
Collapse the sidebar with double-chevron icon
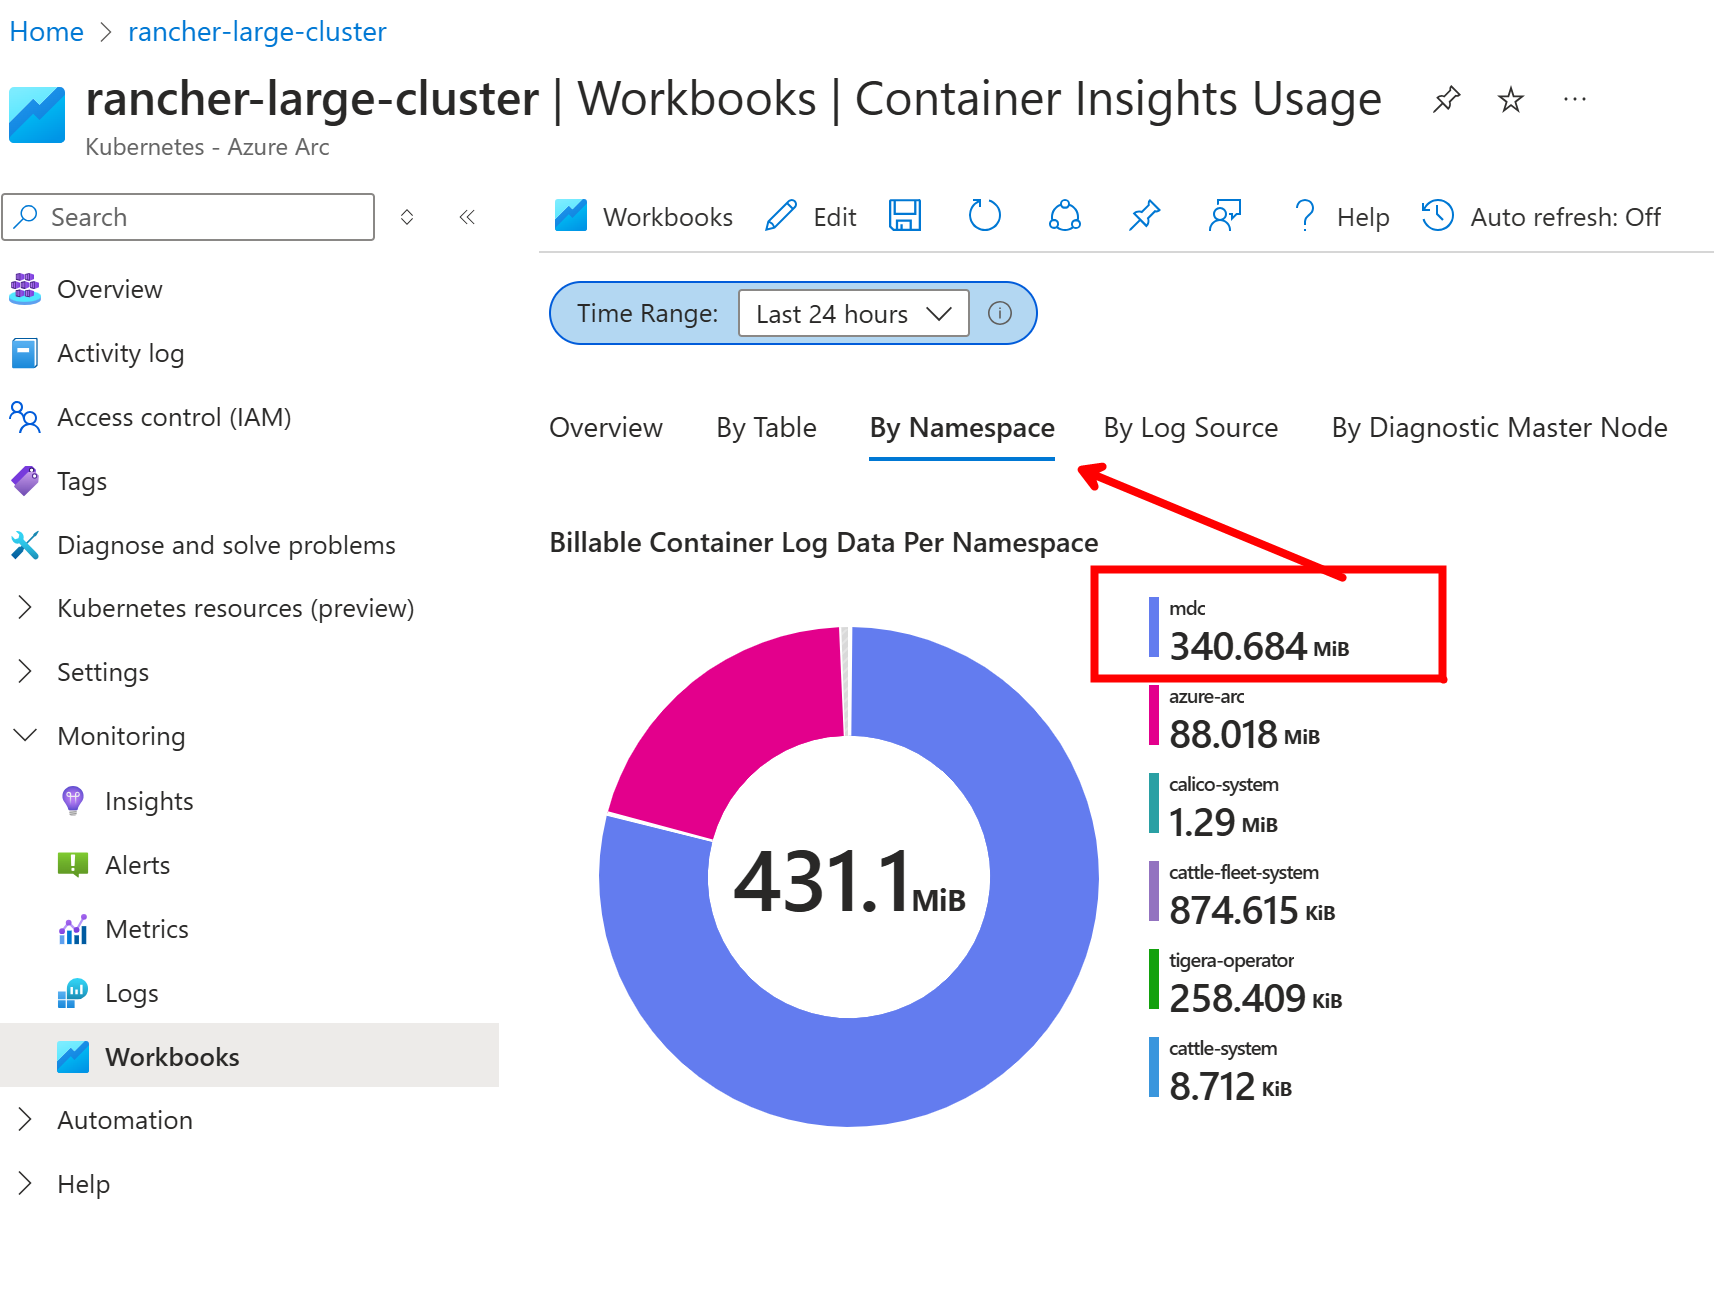tap(467, 217)
